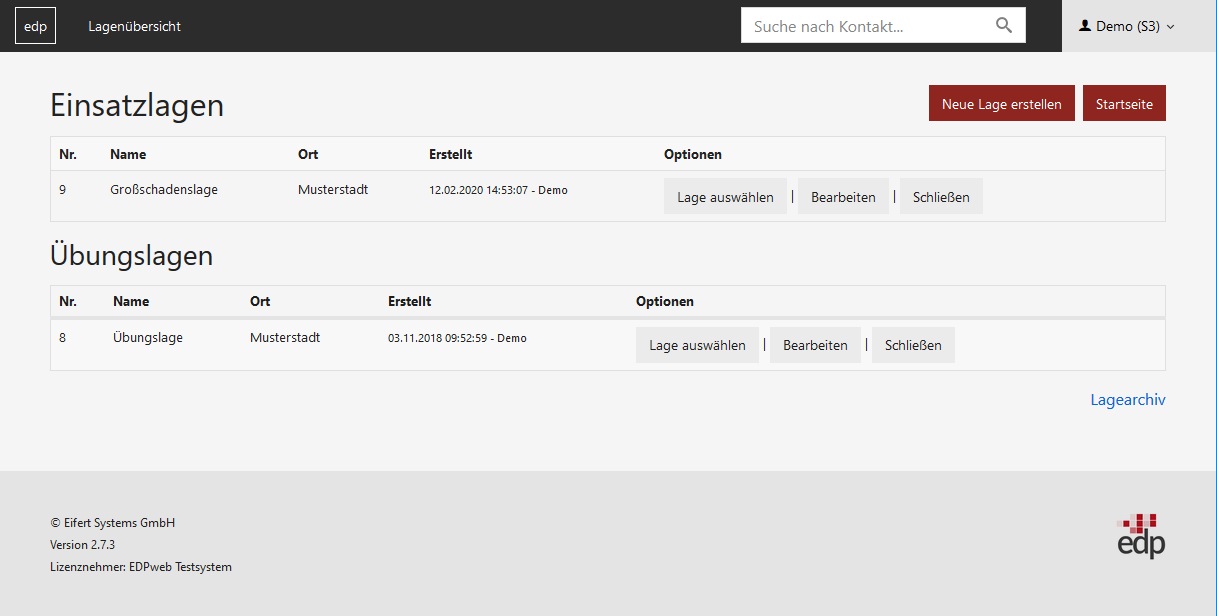1217x616 pixels.
Task: Click row number 8 cell
Action: (x=63, y=337)
